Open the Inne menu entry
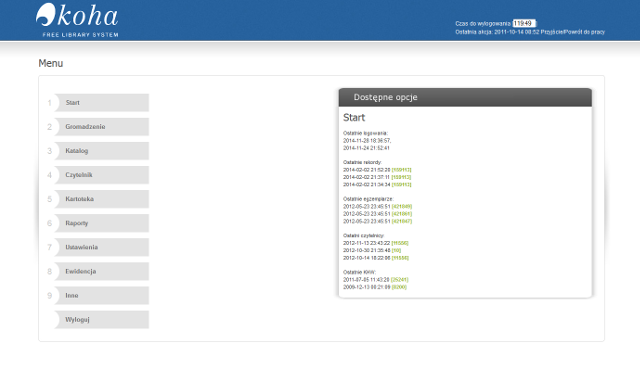 pyautogui.click(x=102, y=295)
